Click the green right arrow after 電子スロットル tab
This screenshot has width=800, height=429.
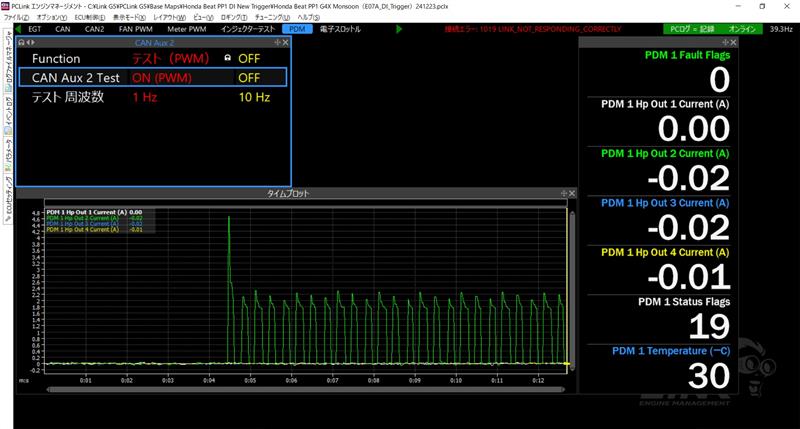coord(399,29)
